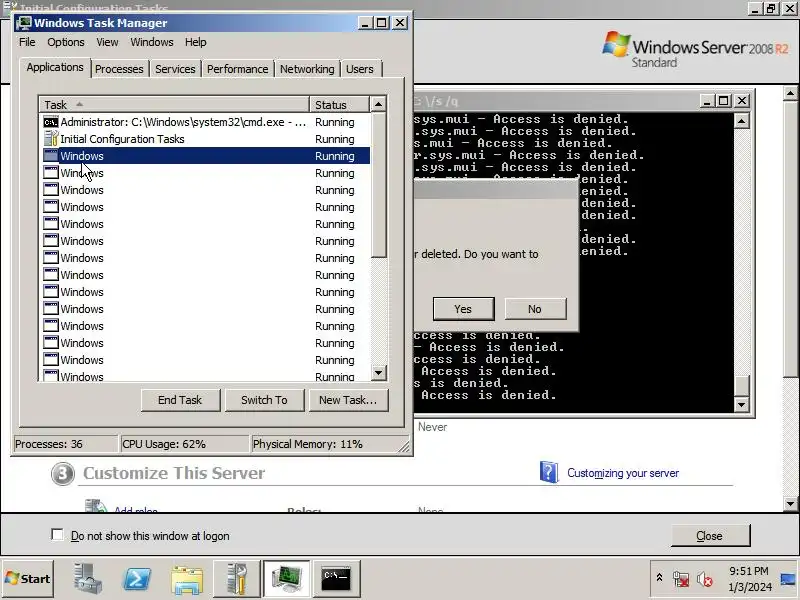Image resolution: width=800 pixels, height=600 pixels.
Task: Open Windows Explorer folder icon on taskbar
Action: [x=187, y=579]
